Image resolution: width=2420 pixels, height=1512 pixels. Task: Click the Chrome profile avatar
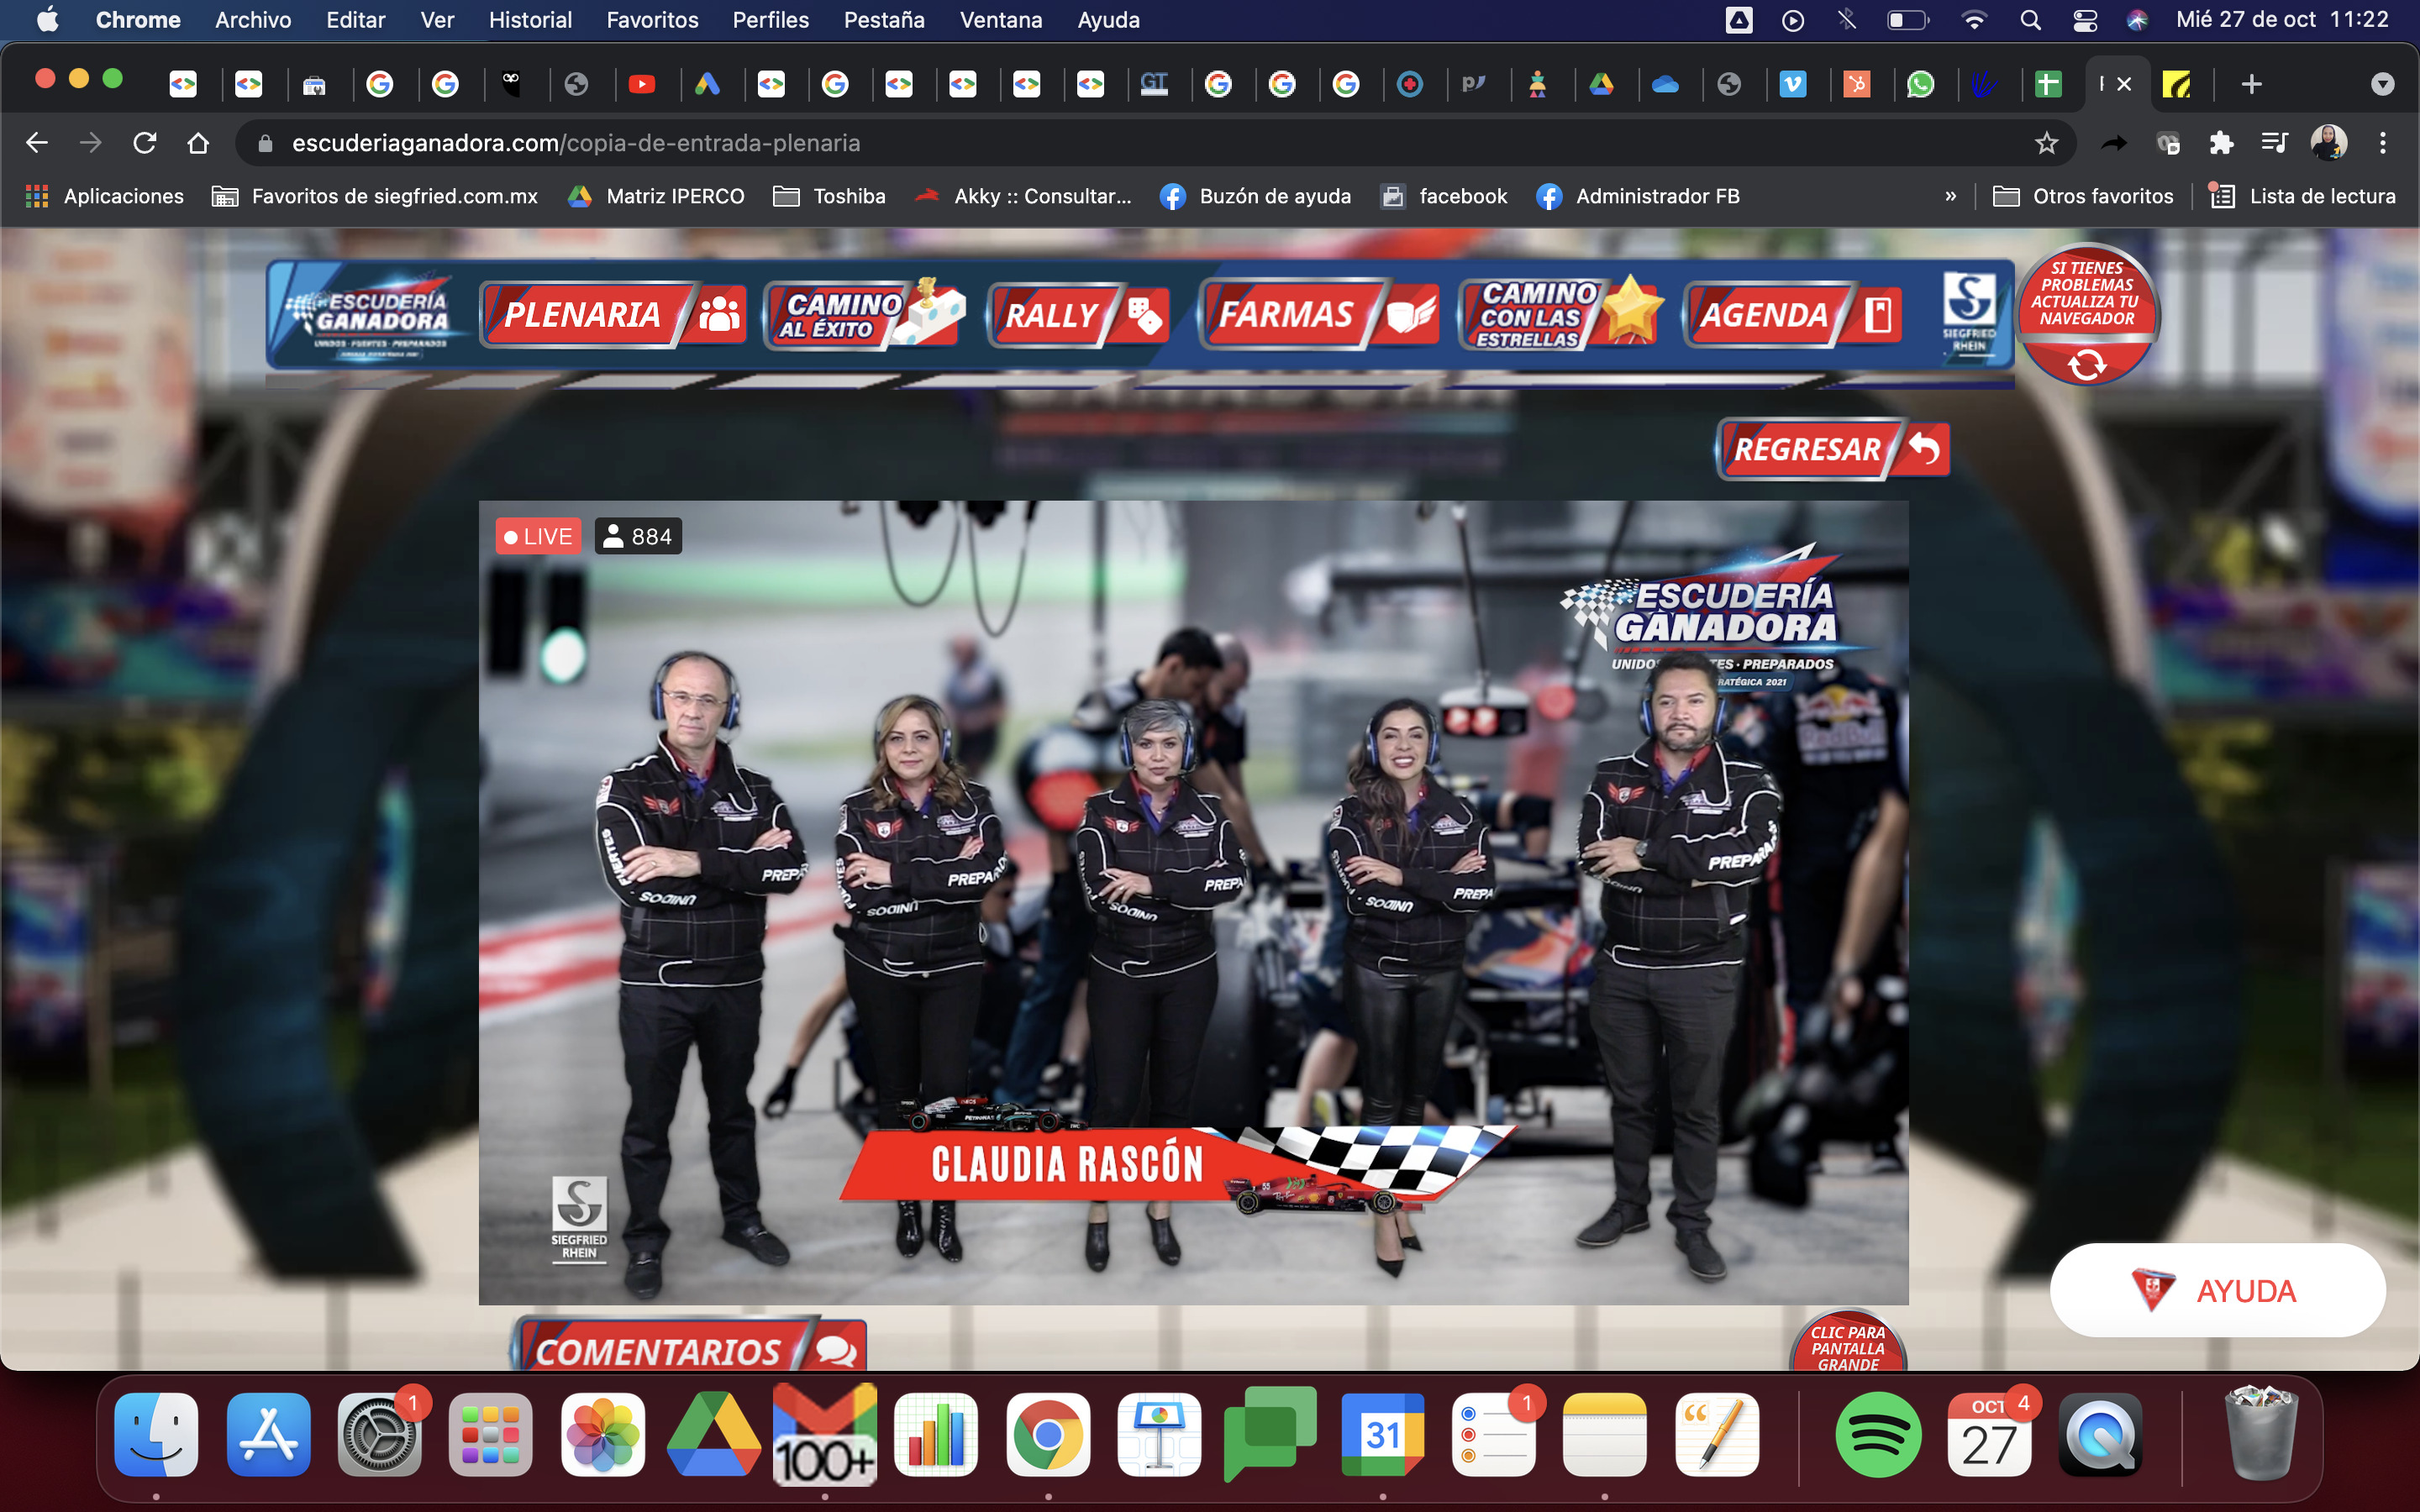pos(2328,143)
